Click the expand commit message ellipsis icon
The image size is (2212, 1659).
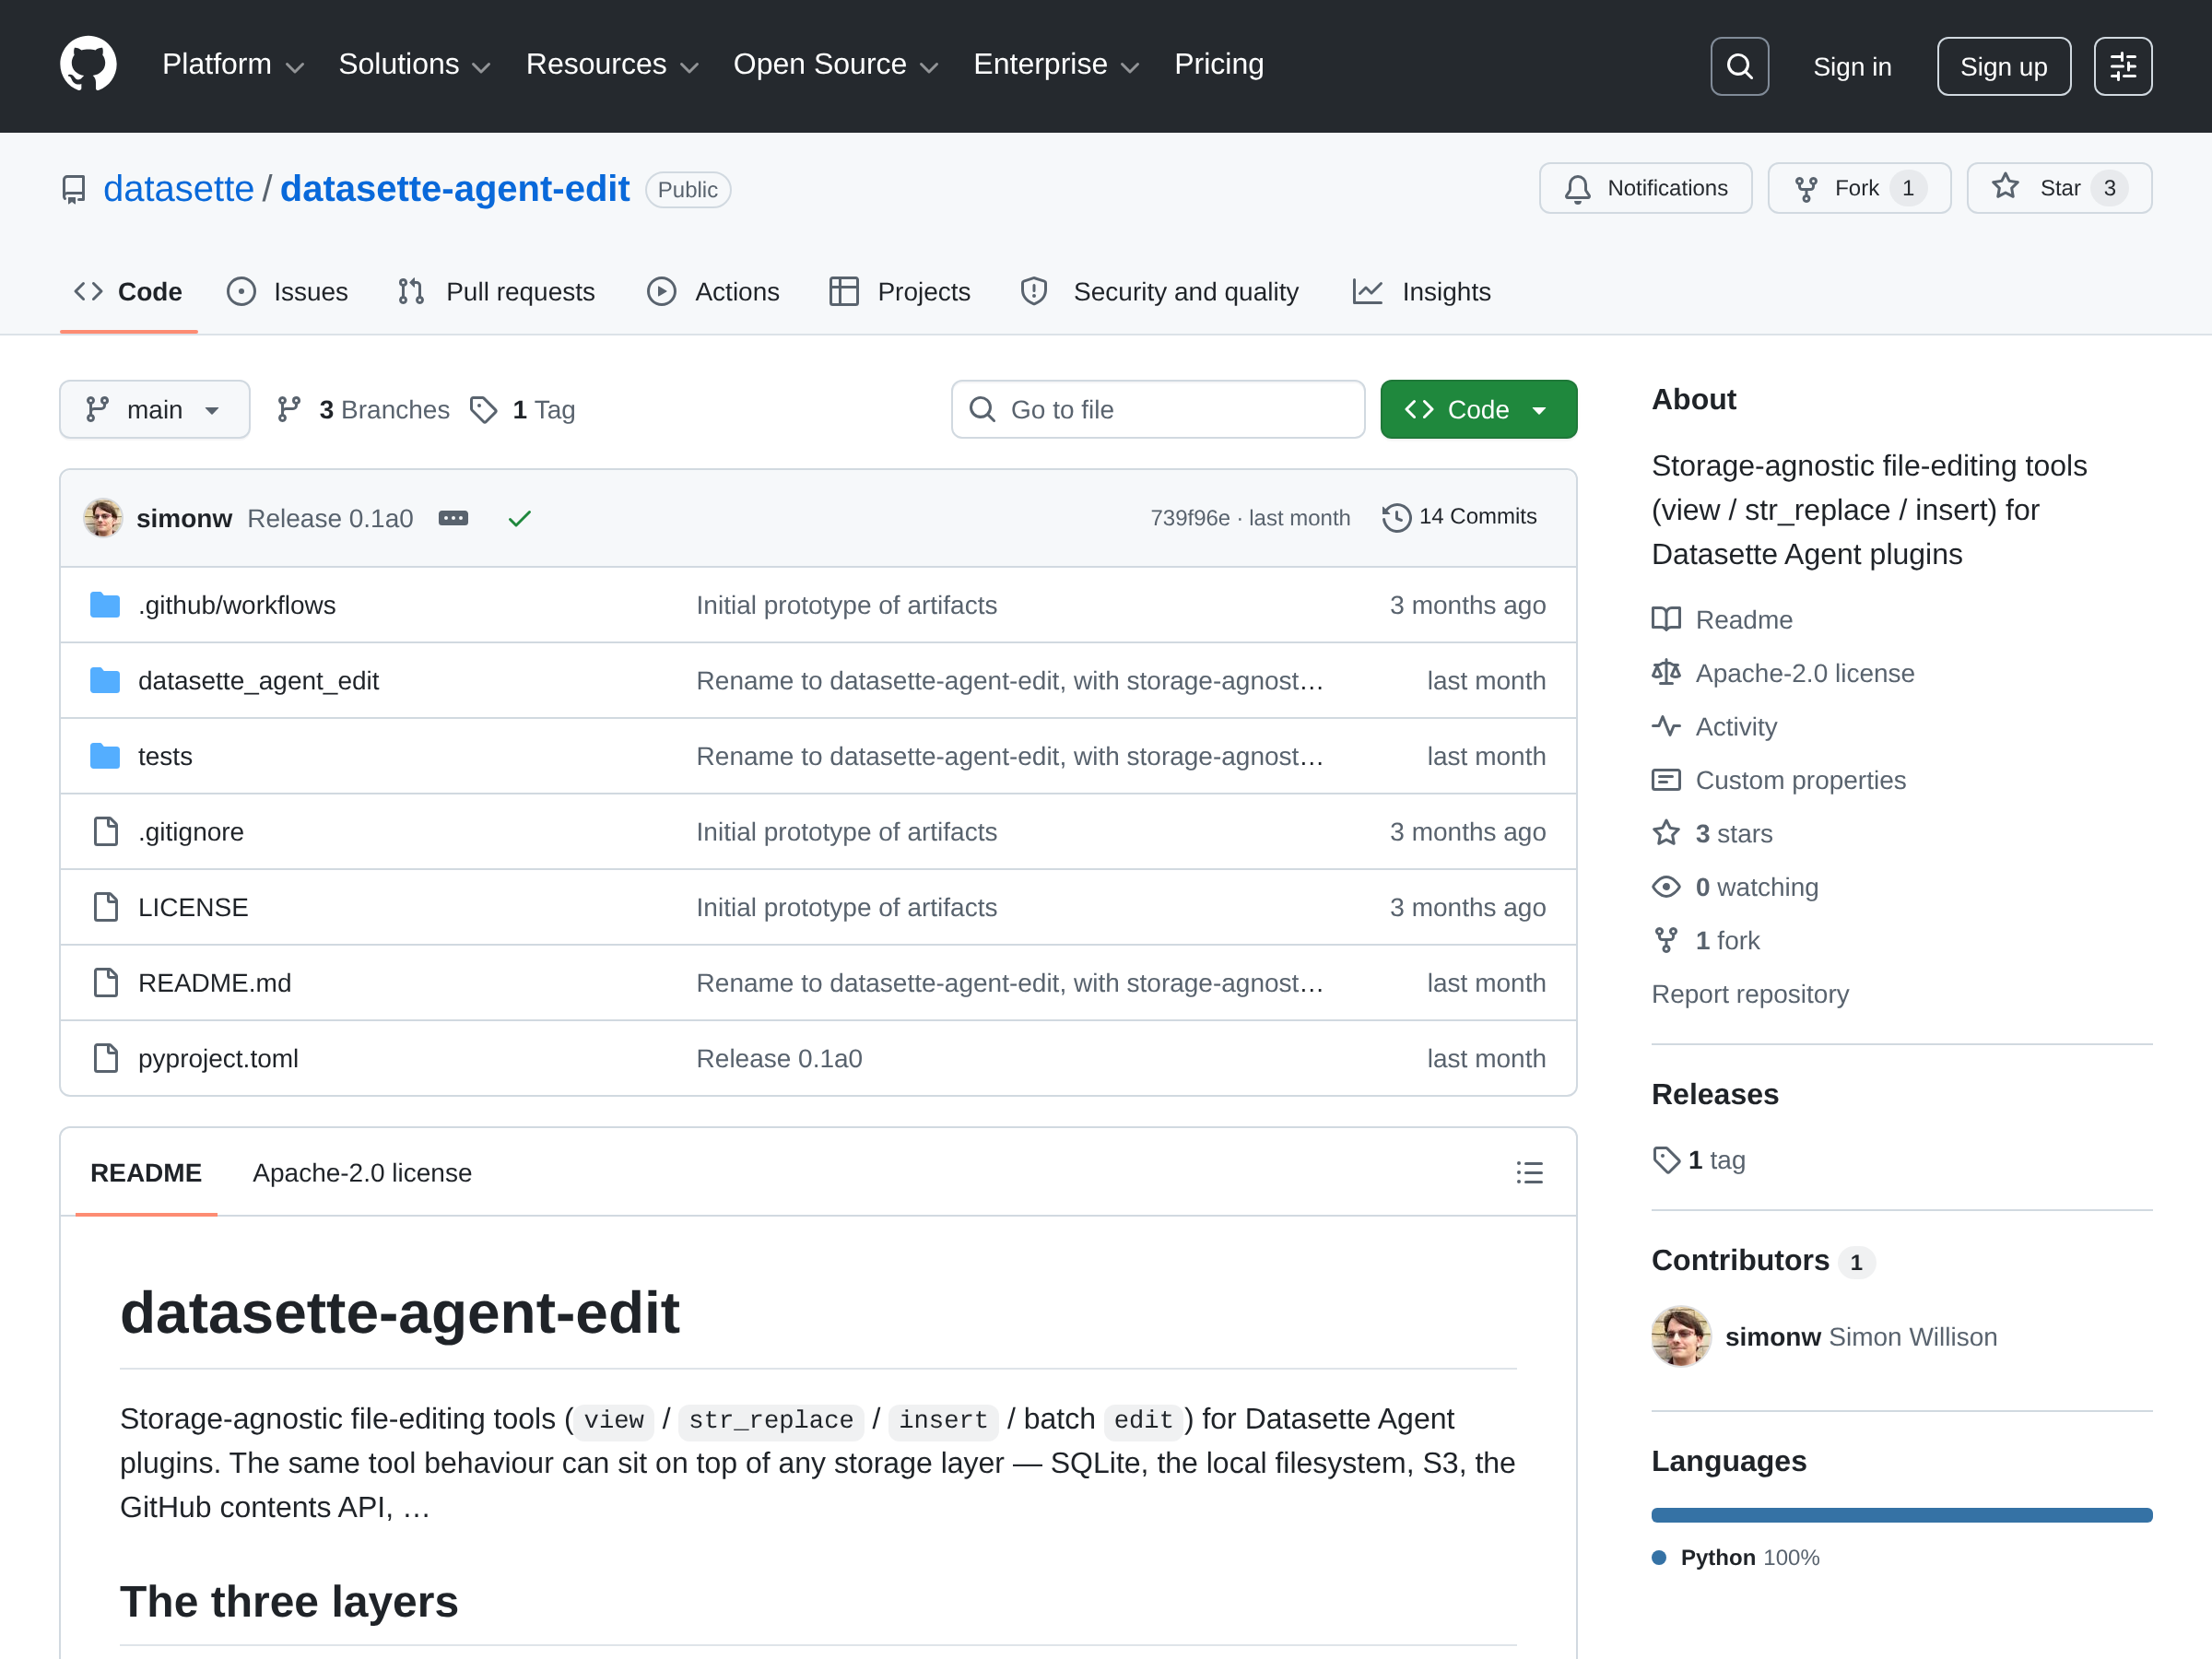pyautogui.click(x=453, y=518)
